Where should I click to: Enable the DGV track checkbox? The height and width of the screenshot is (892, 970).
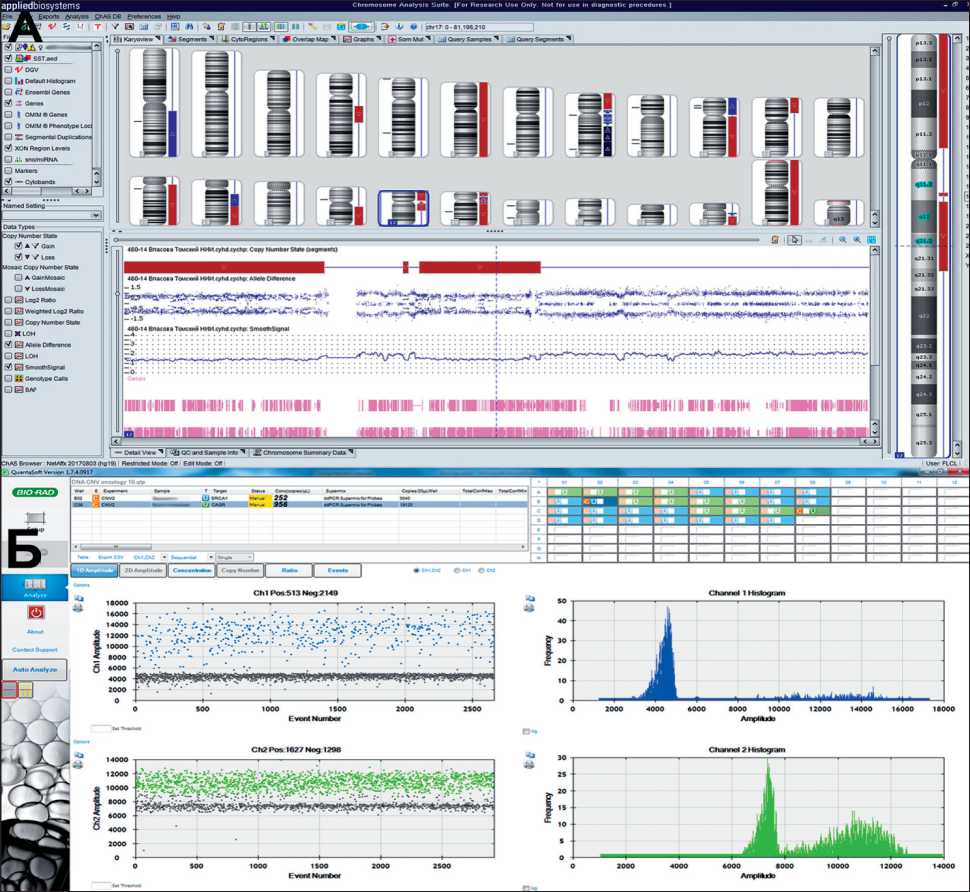pyautogui.click(x=8, y=70)
